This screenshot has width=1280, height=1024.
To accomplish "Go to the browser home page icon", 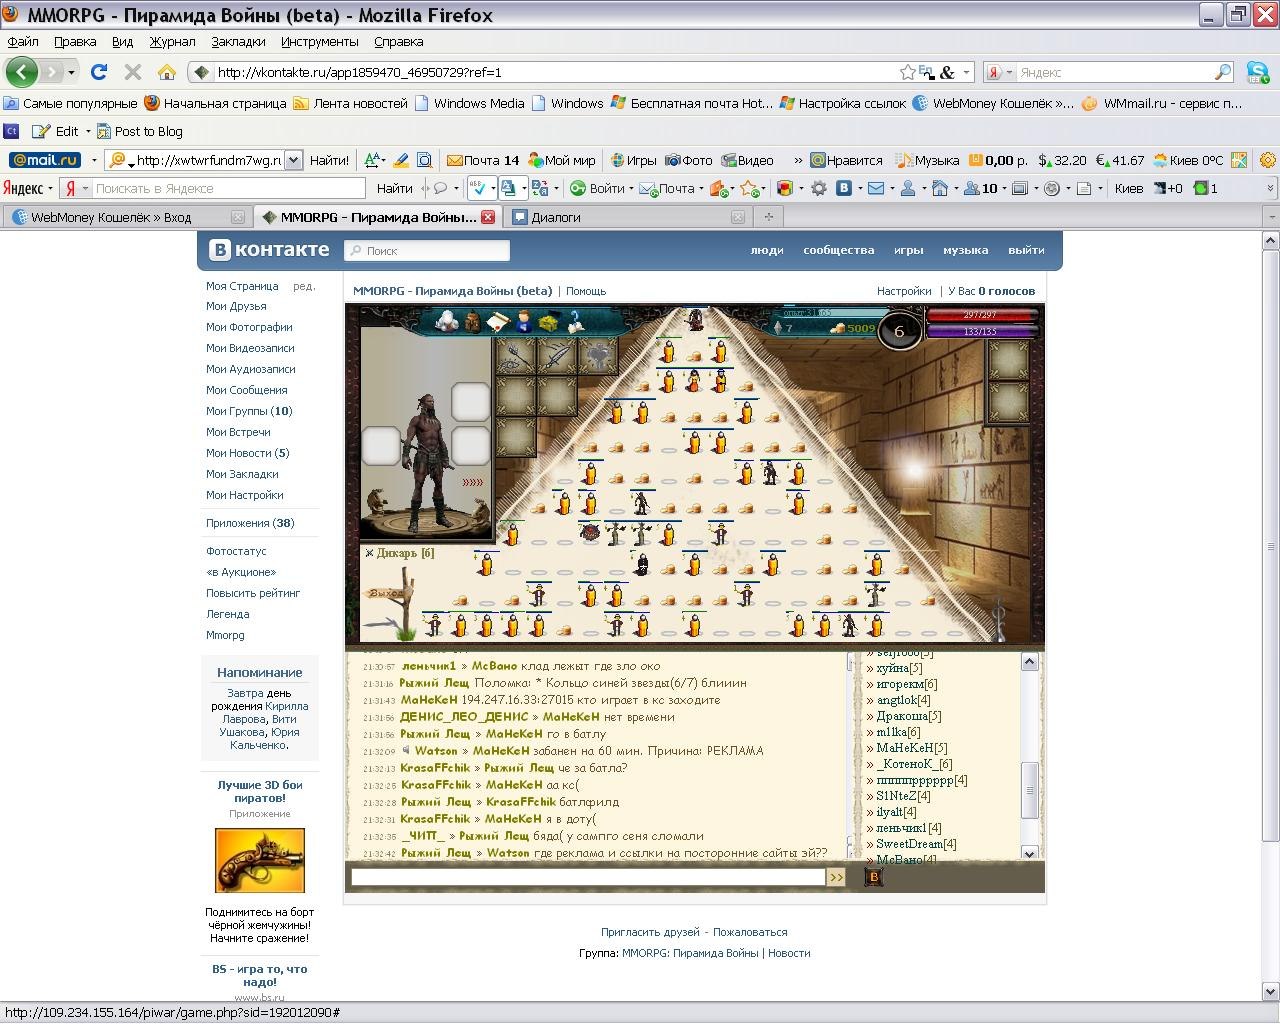I will pyautogui.click(x=167, y=72).
